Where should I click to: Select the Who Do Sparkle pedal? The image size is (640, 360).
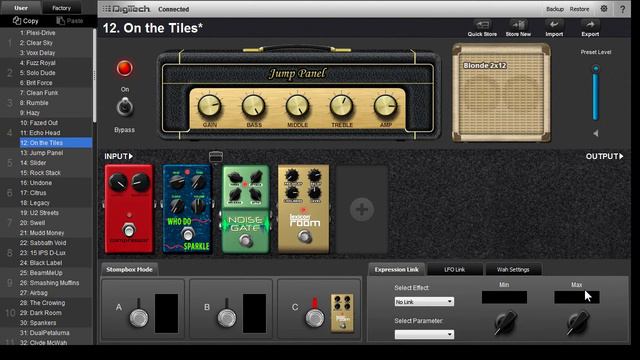click(187, 209)
